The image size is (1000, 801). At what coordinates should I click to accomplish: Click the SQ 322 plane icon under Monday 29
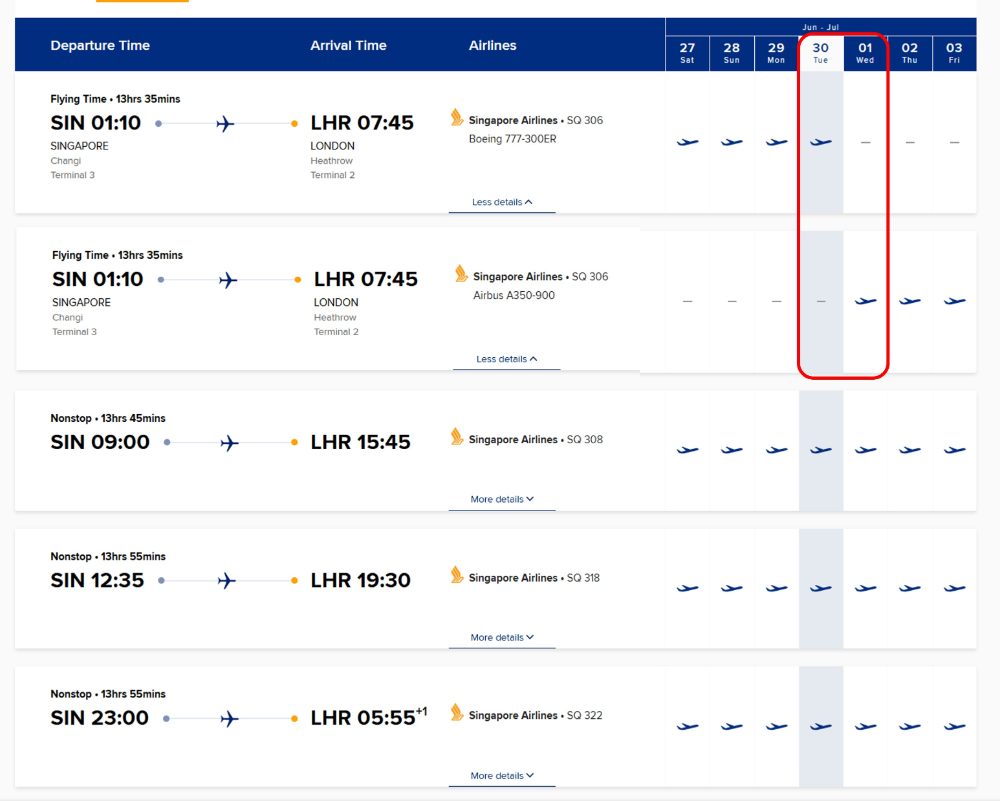pos(776,726)
